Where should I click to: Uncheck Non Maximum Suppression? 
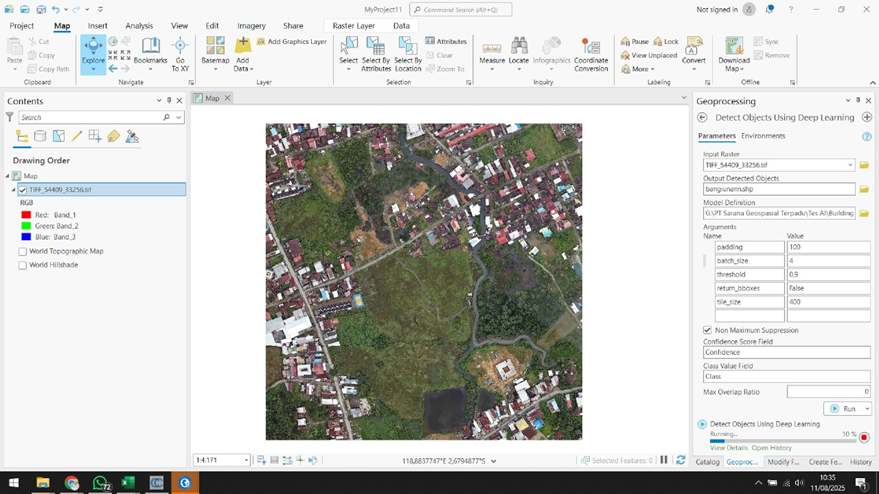707,330
